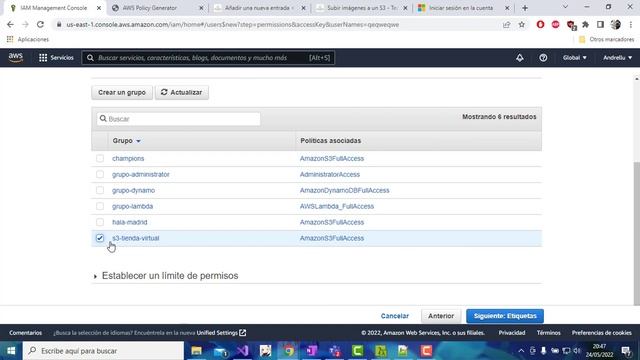Viewport: 640px width, 360px height.
Task: Click the browser back arrow
Action: click(10, 24)
